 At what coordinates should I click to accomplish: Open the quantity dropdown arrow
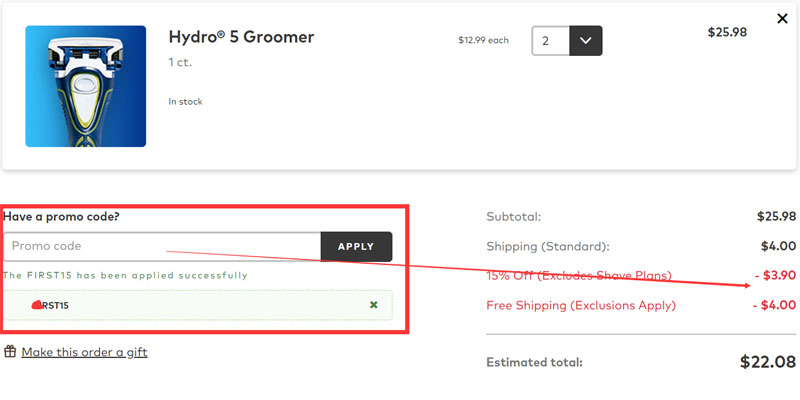point(586,41)
